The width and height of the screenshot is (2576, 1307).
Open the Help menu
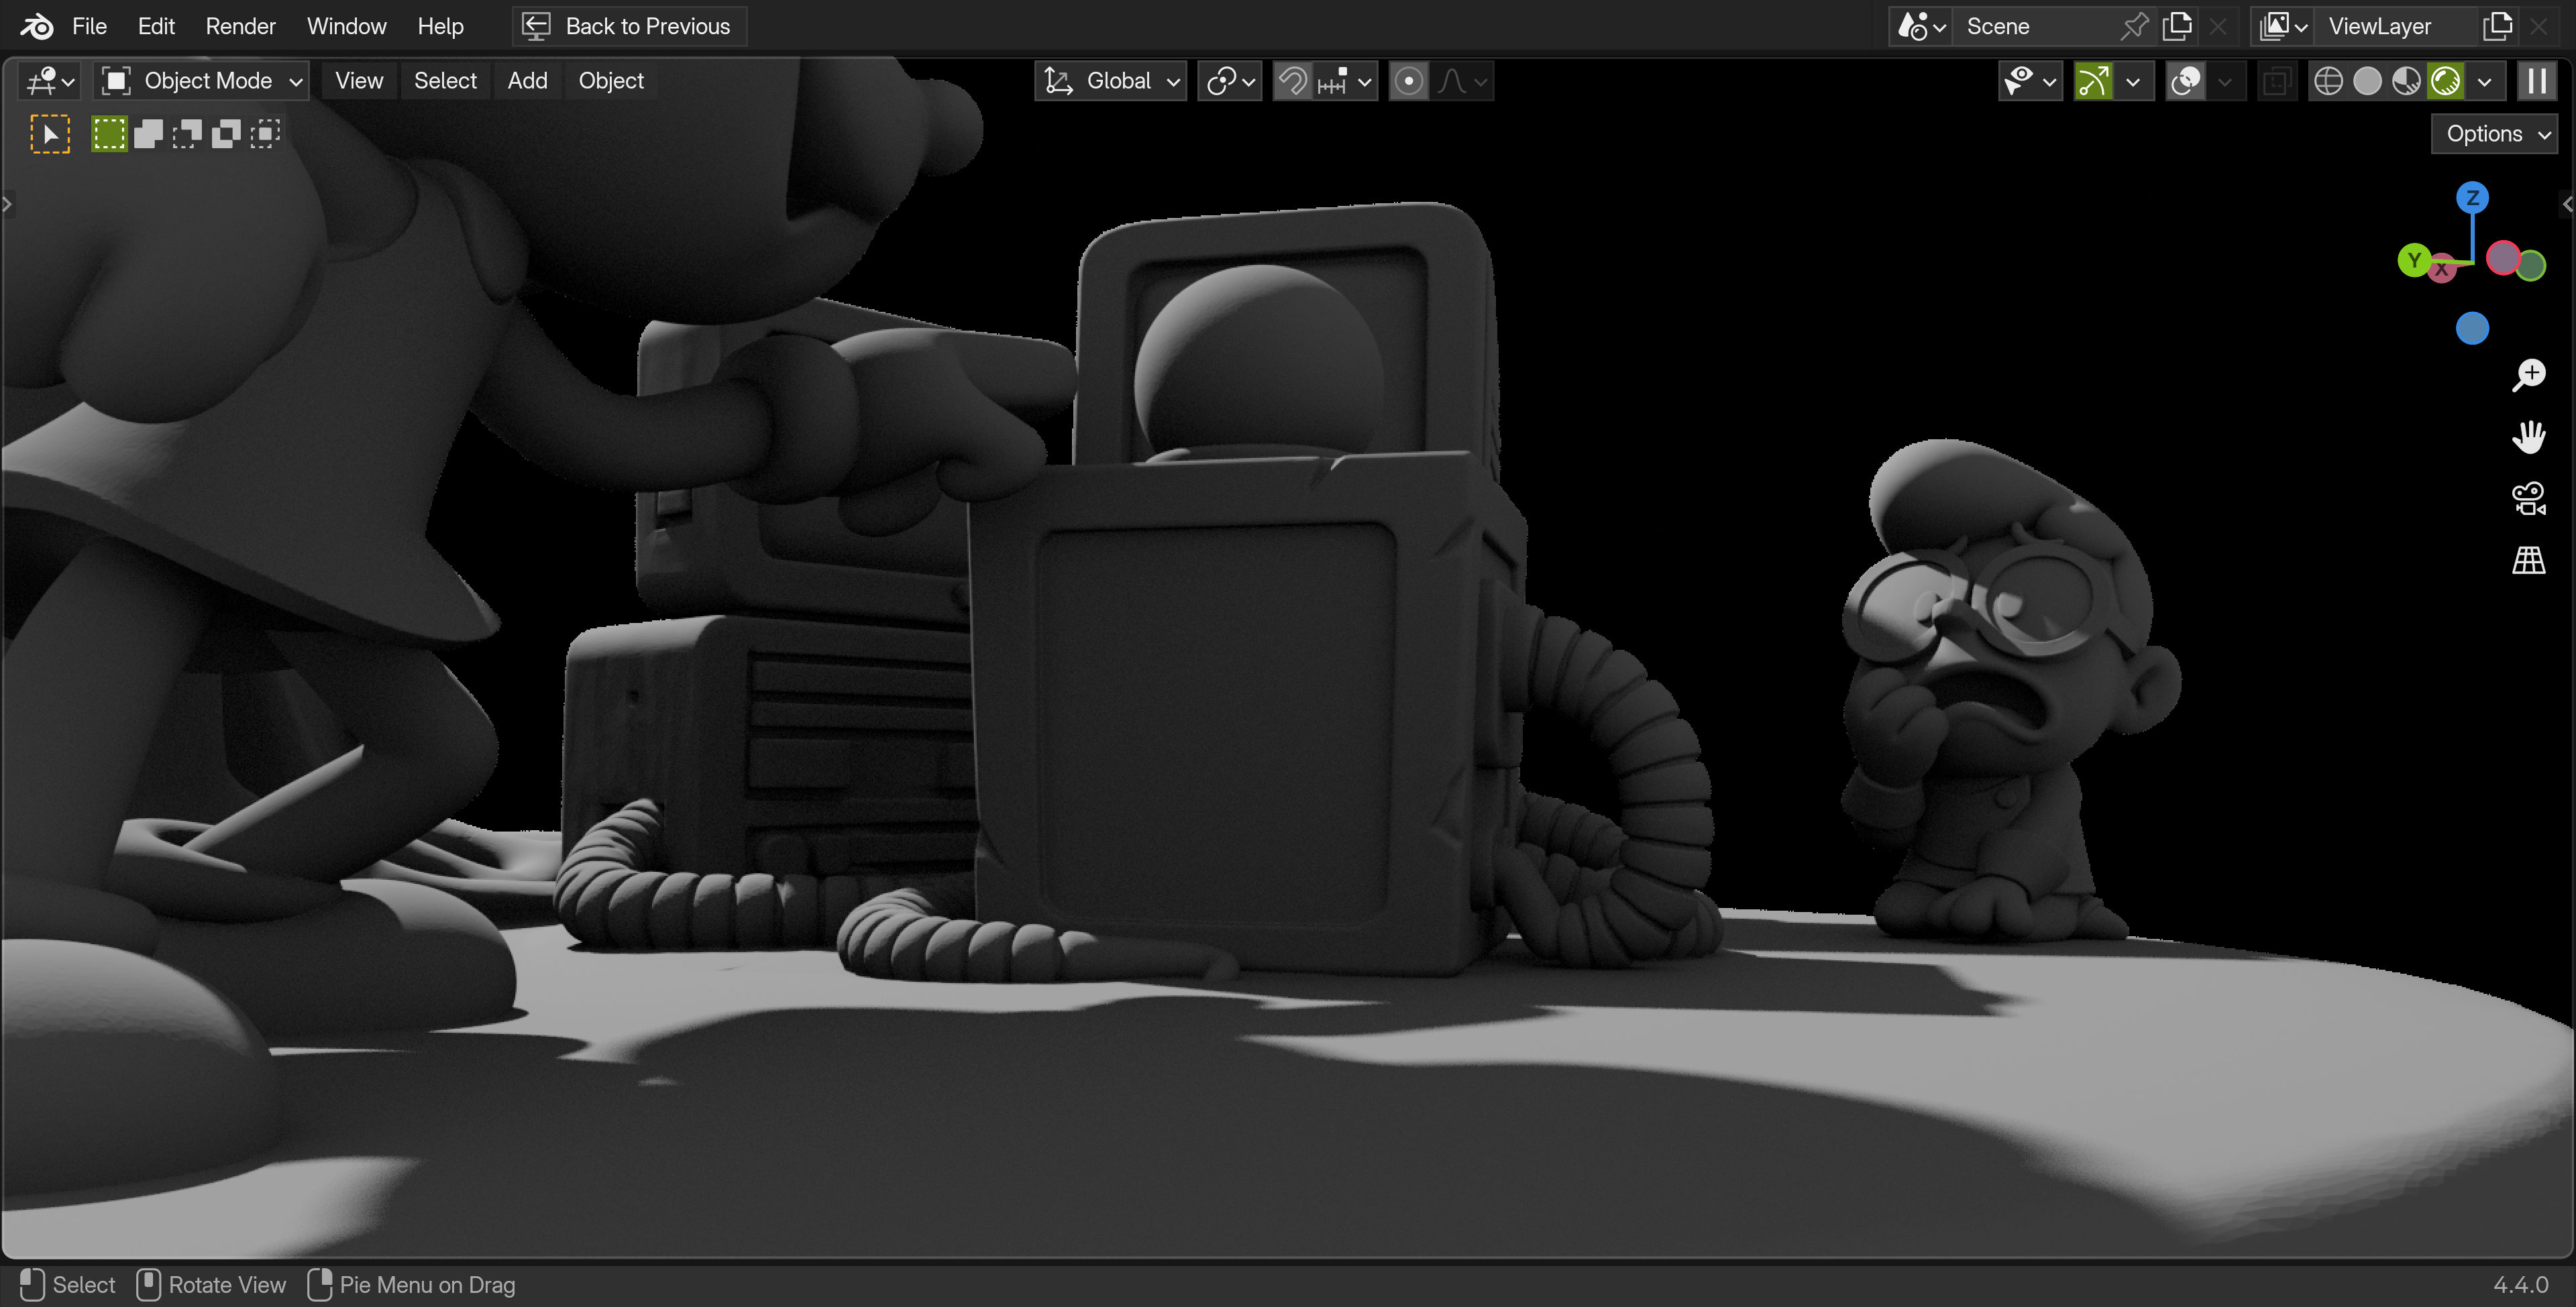[x=440, y=26]
